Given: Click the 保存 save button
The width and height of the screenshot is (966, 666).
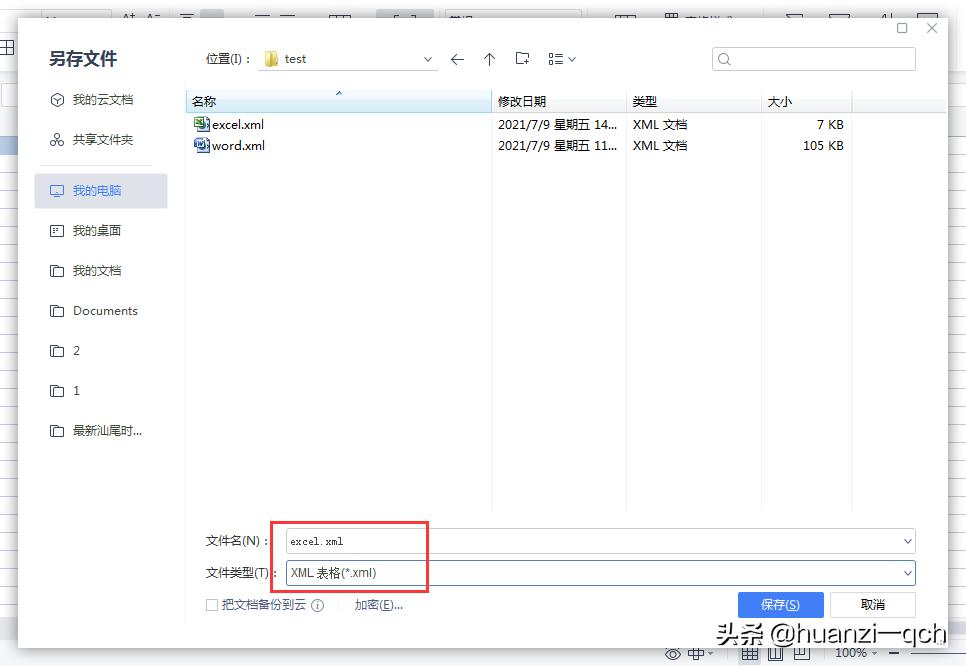Looking at the screenshot, I should (x=781, y=604).
